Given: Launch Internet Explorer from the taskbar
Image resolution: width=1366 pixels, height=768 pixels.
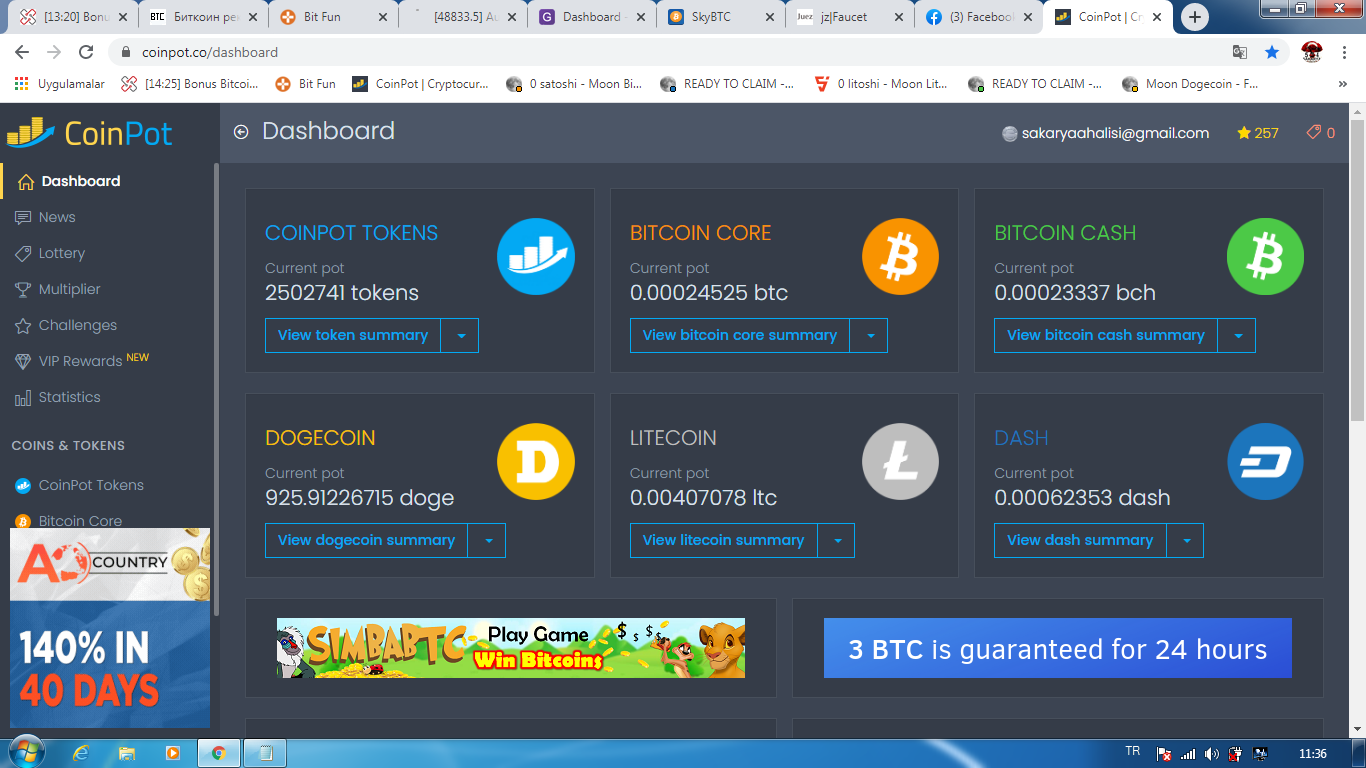Looking at the screenshot, I should click(x=81, y=753).
